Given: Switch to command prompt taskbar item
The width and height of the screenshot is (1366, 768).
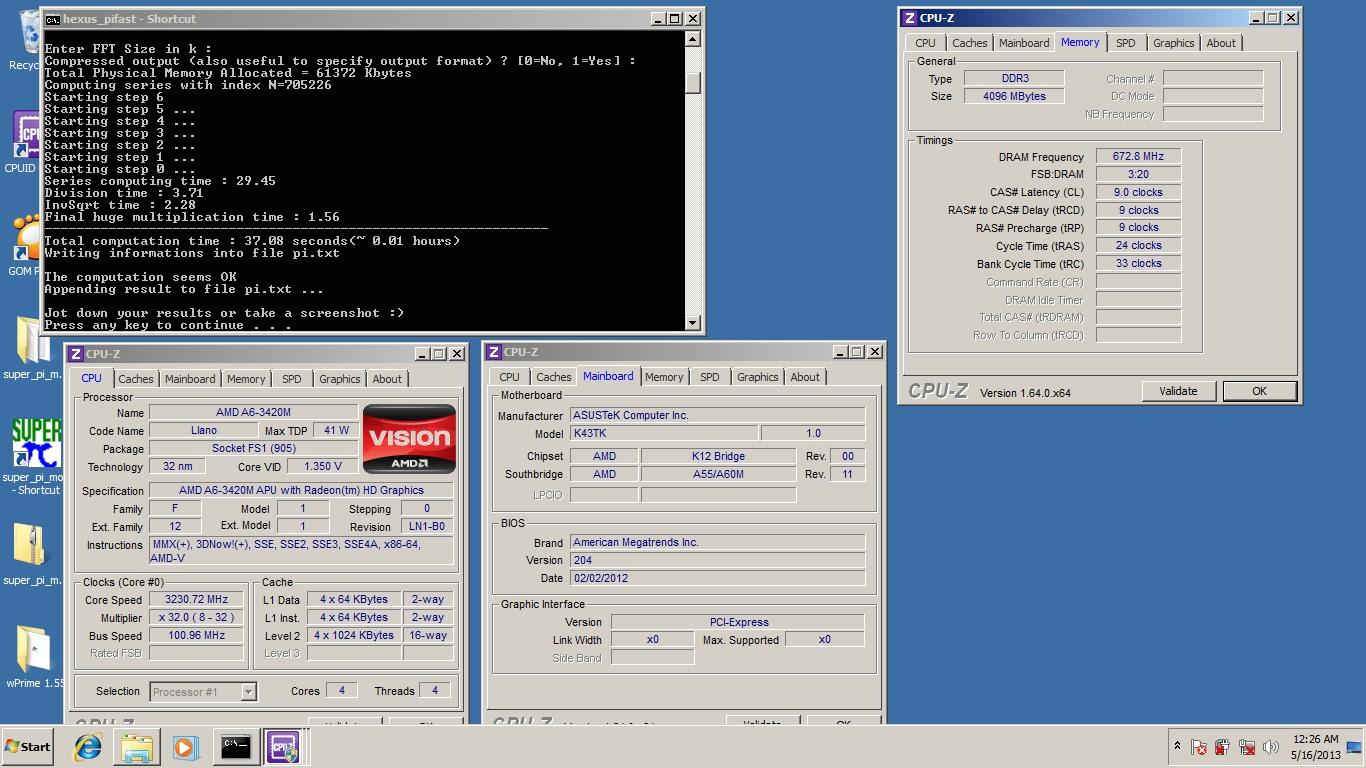Looking at the screenshot, I should 235,747.
